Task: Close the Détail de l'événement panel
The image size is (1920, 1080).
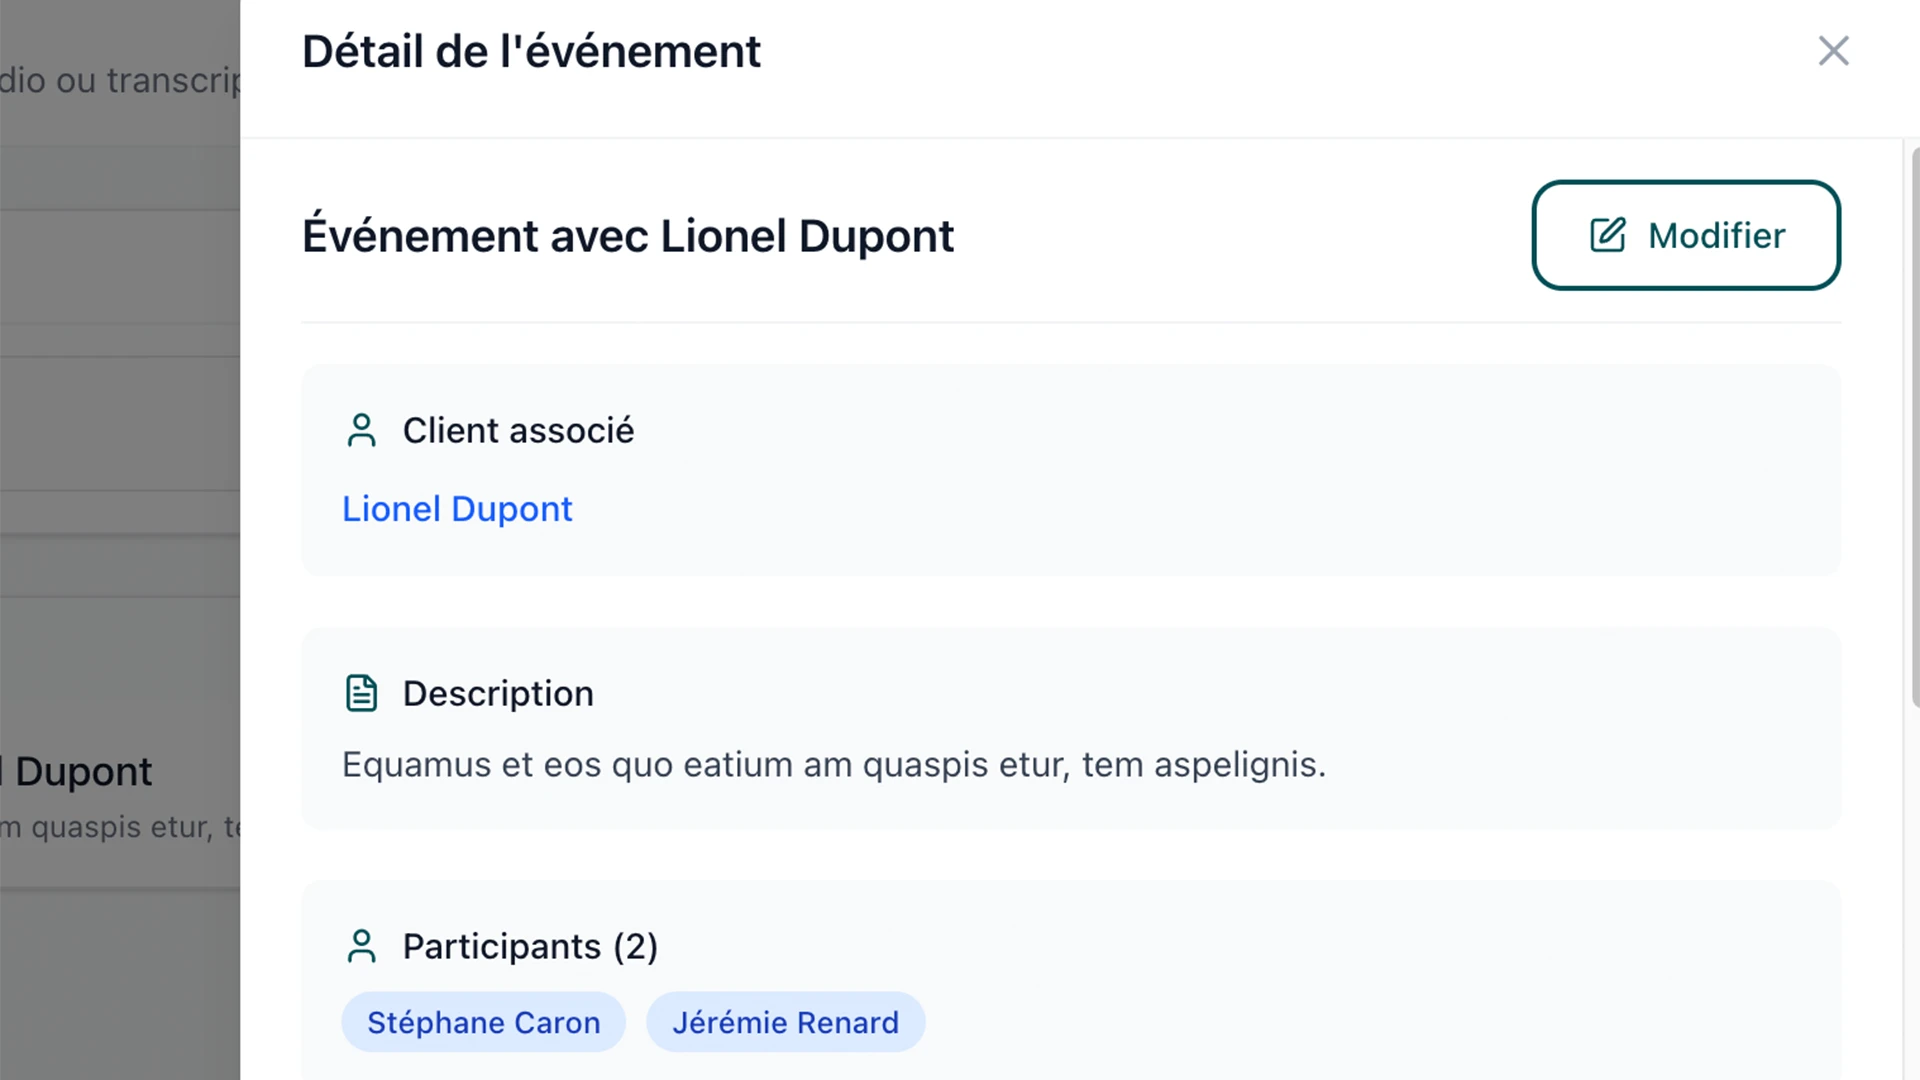Action: click(x=1833, y=51)
